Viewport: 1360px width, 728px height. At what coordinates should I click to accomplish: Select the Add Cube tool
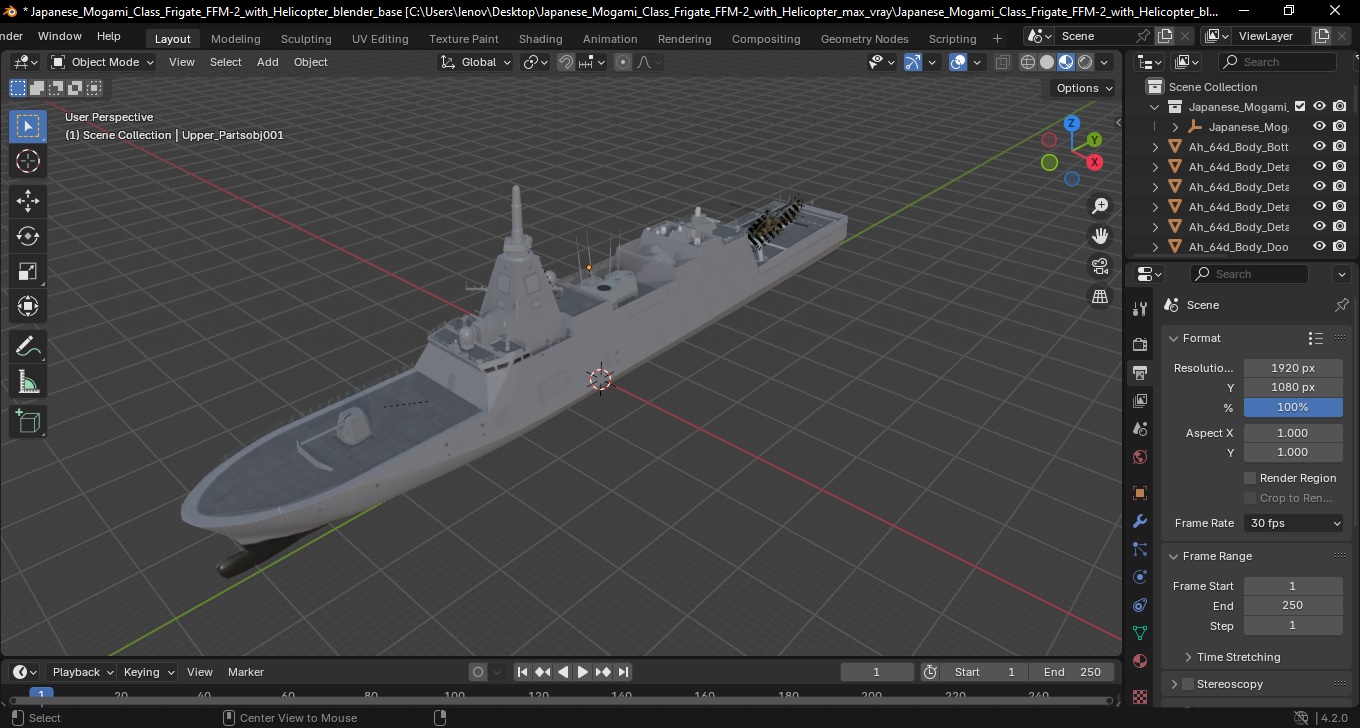tap(28, 422)
